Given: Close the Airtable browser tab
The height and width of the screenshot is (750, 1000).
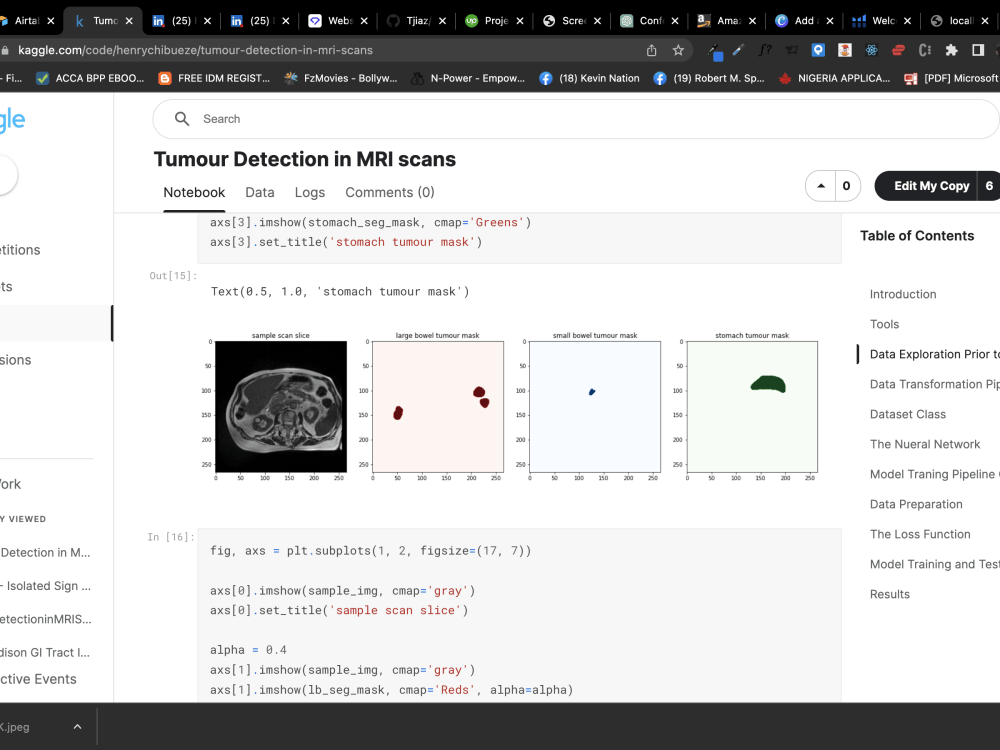Looking at the screenshot, I should [x=50, y=21].
